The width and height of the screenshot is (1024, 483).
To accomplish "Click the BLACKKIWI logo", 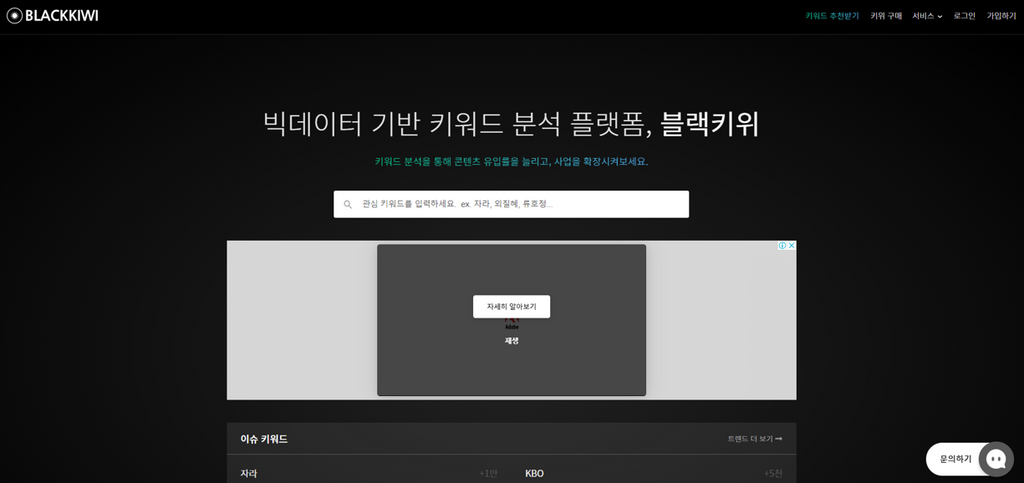I will click(x=52, y=16).
